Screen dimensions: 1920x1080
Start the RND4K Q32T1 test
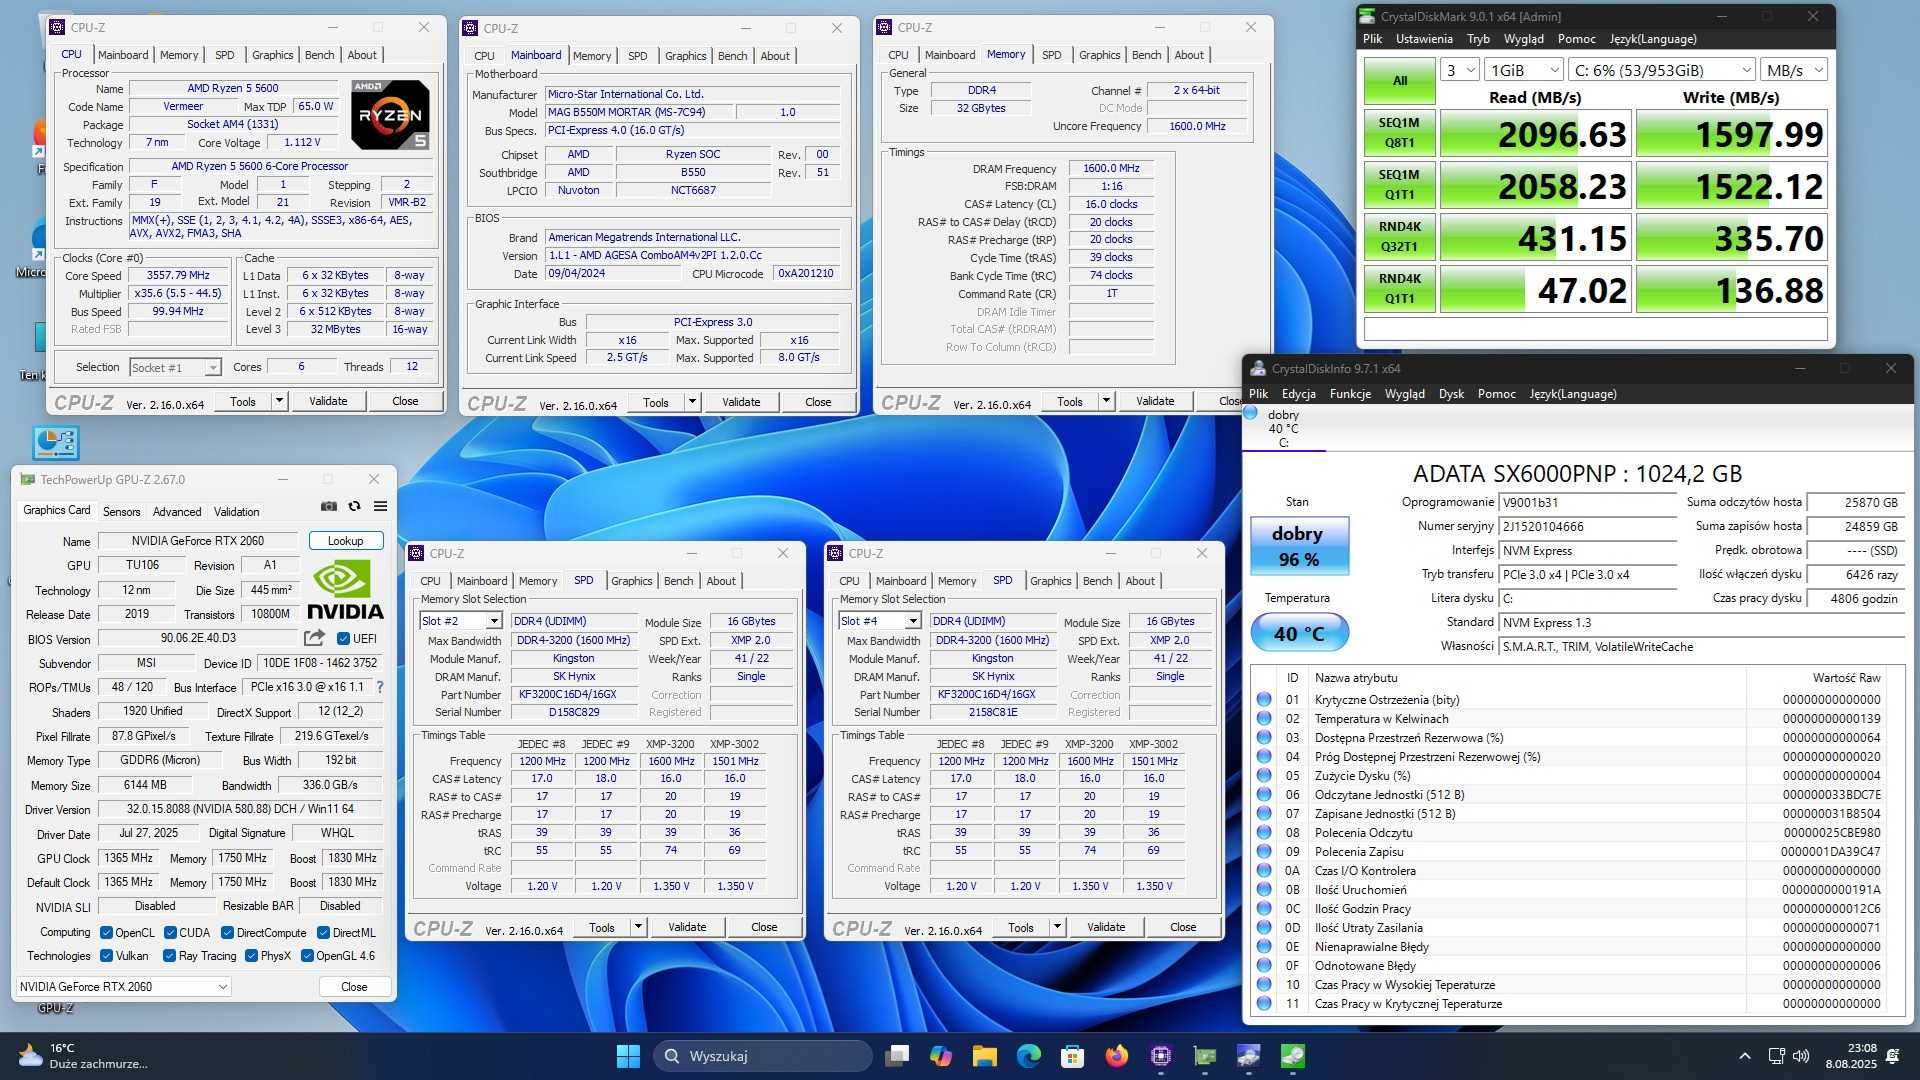[1399, 237]
